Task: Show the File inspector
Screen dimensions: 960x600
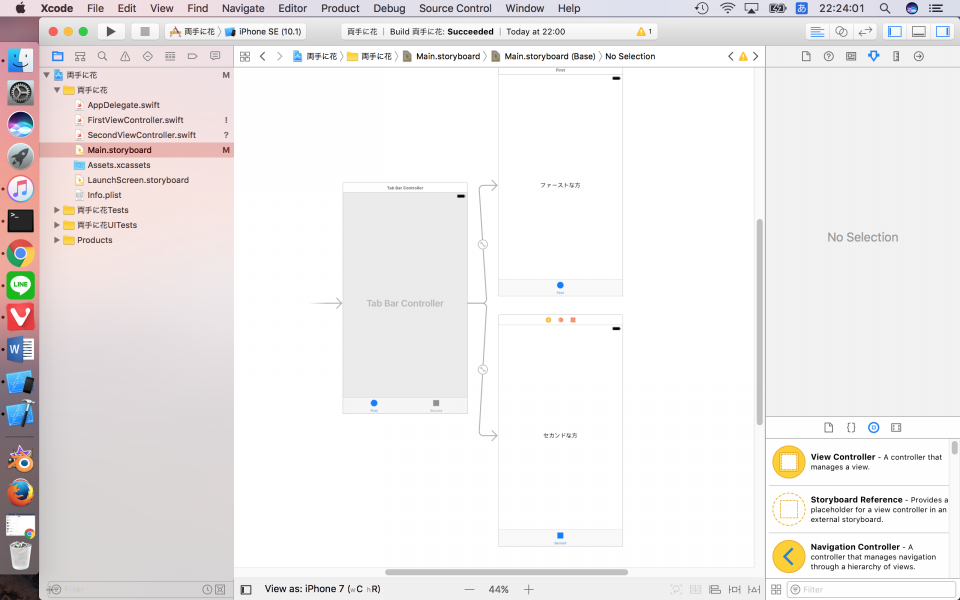Action: [x=806, y=56]
